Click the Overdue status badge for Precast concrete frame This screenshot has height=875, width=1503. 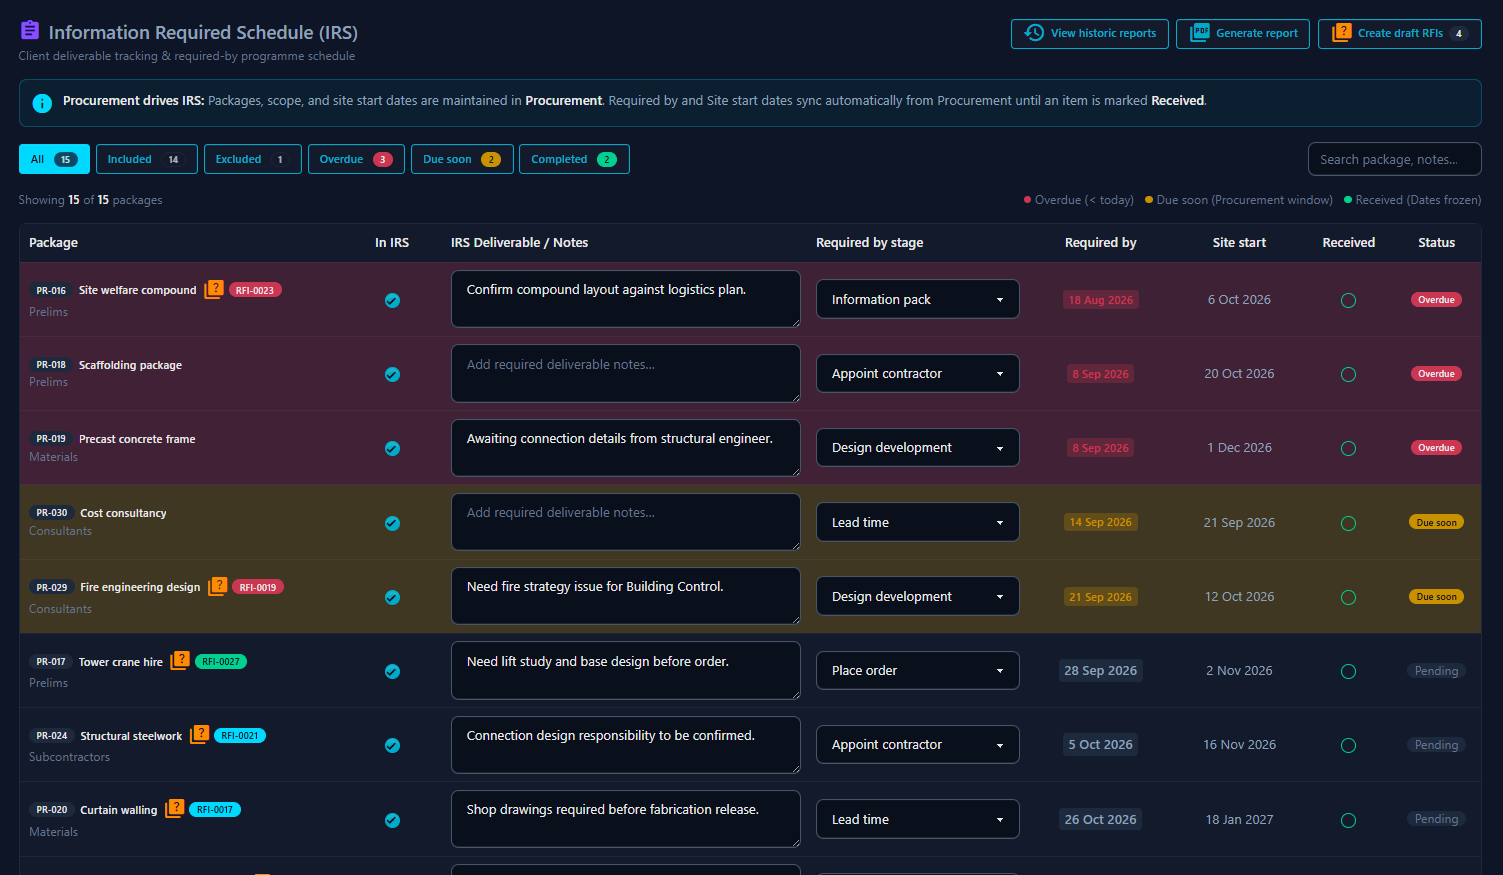coord(1436,448)
